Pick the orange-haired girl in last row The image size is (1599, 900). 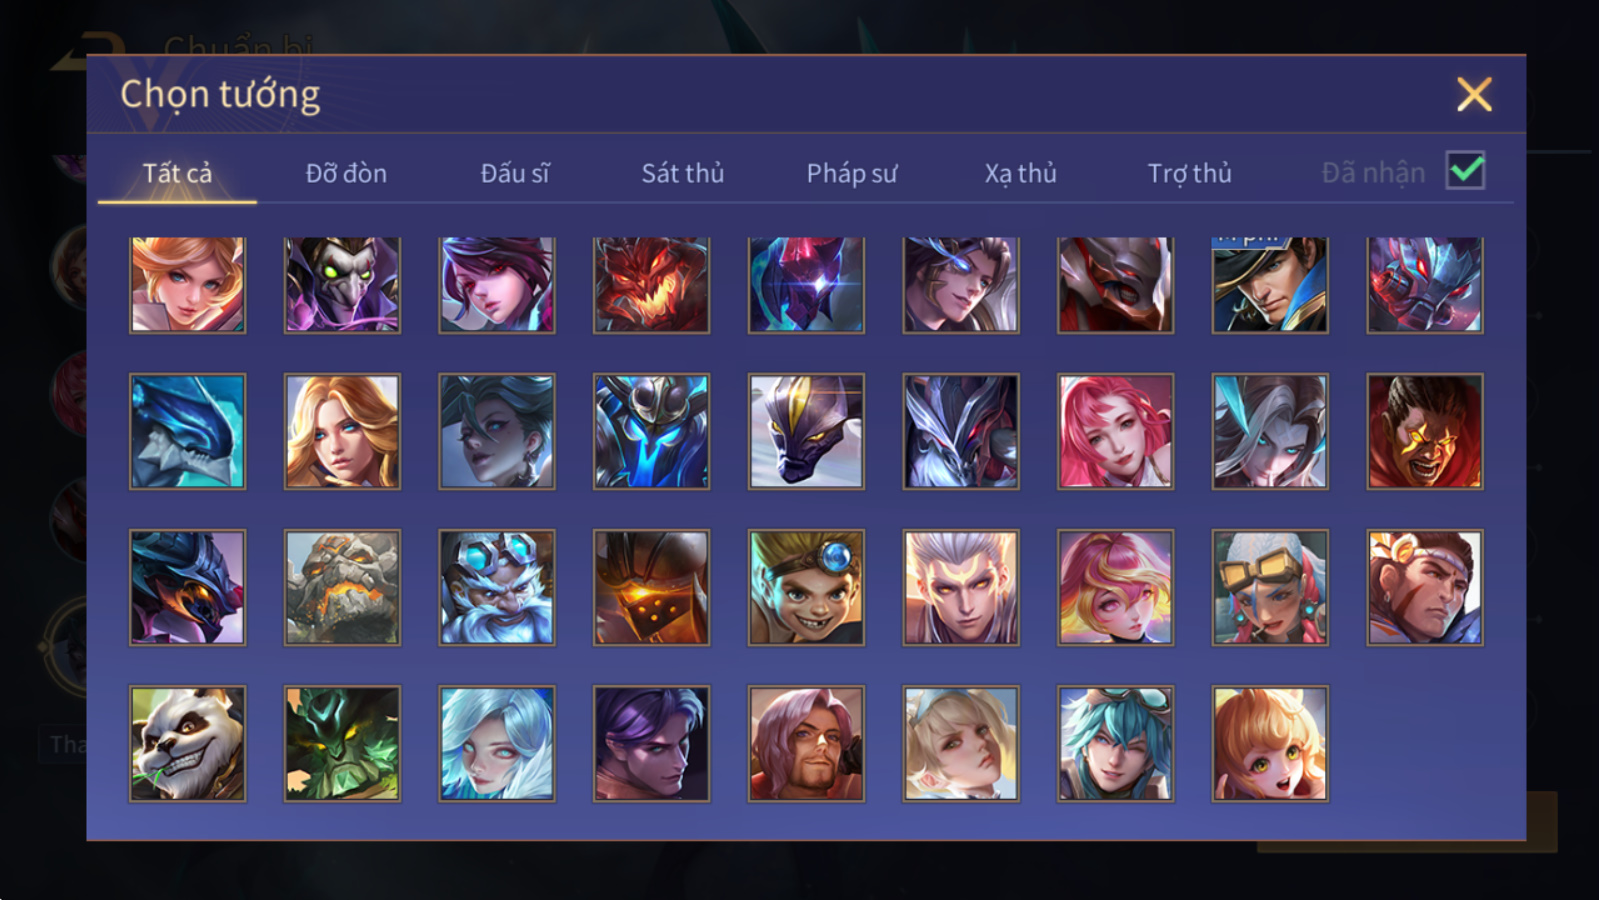tap(1270, 743)
